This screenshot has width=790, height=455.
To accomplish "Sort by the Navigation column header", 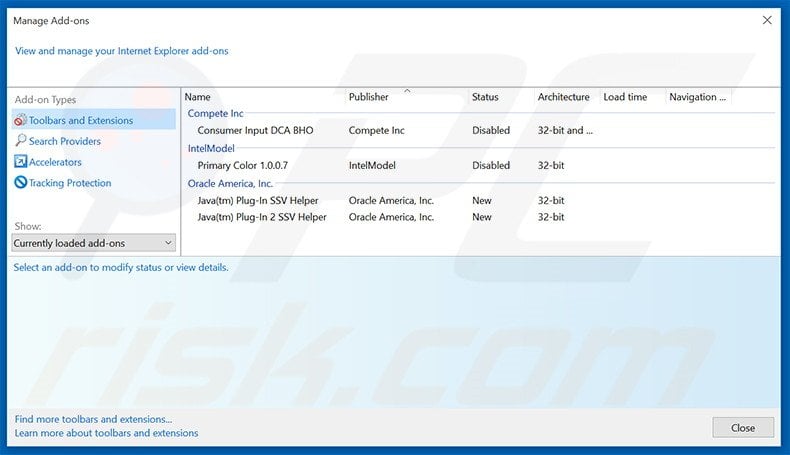I will [x=698, y=97].
